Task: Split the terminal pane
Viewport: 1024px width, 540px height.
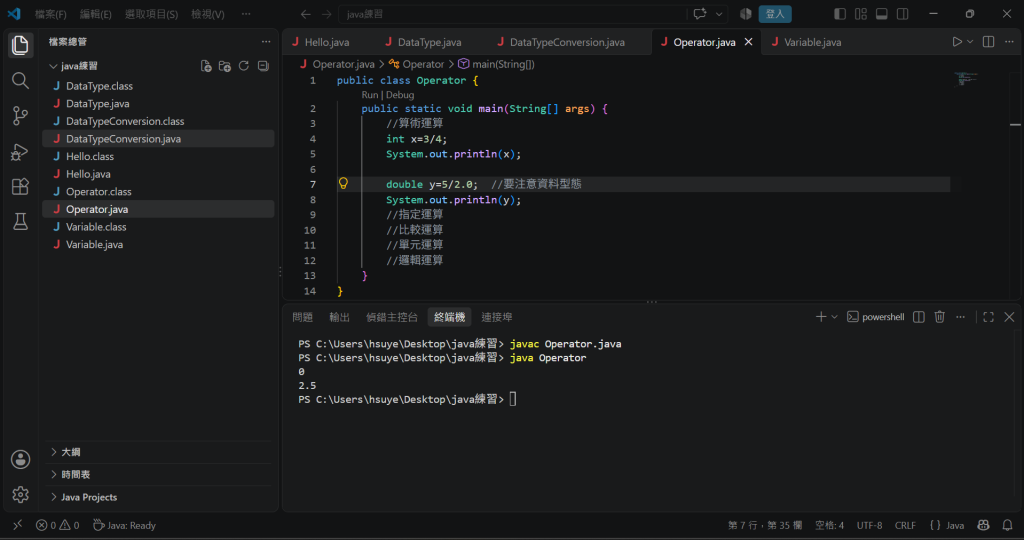Action: (918, 317)
